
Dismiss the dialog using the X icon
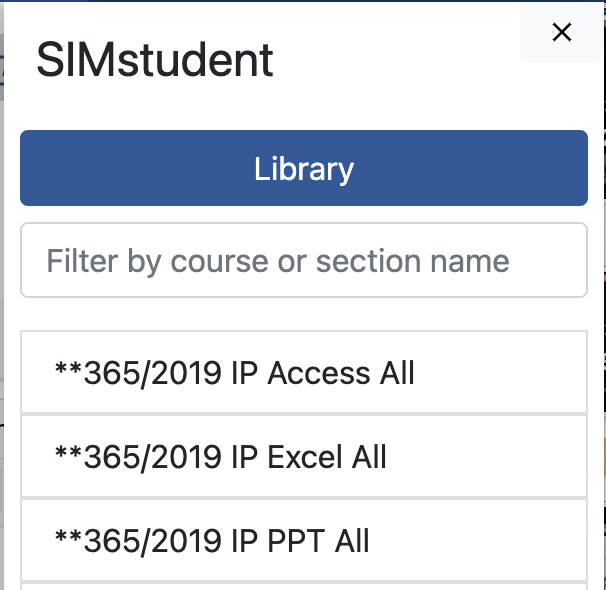click(x=562, y=32)
